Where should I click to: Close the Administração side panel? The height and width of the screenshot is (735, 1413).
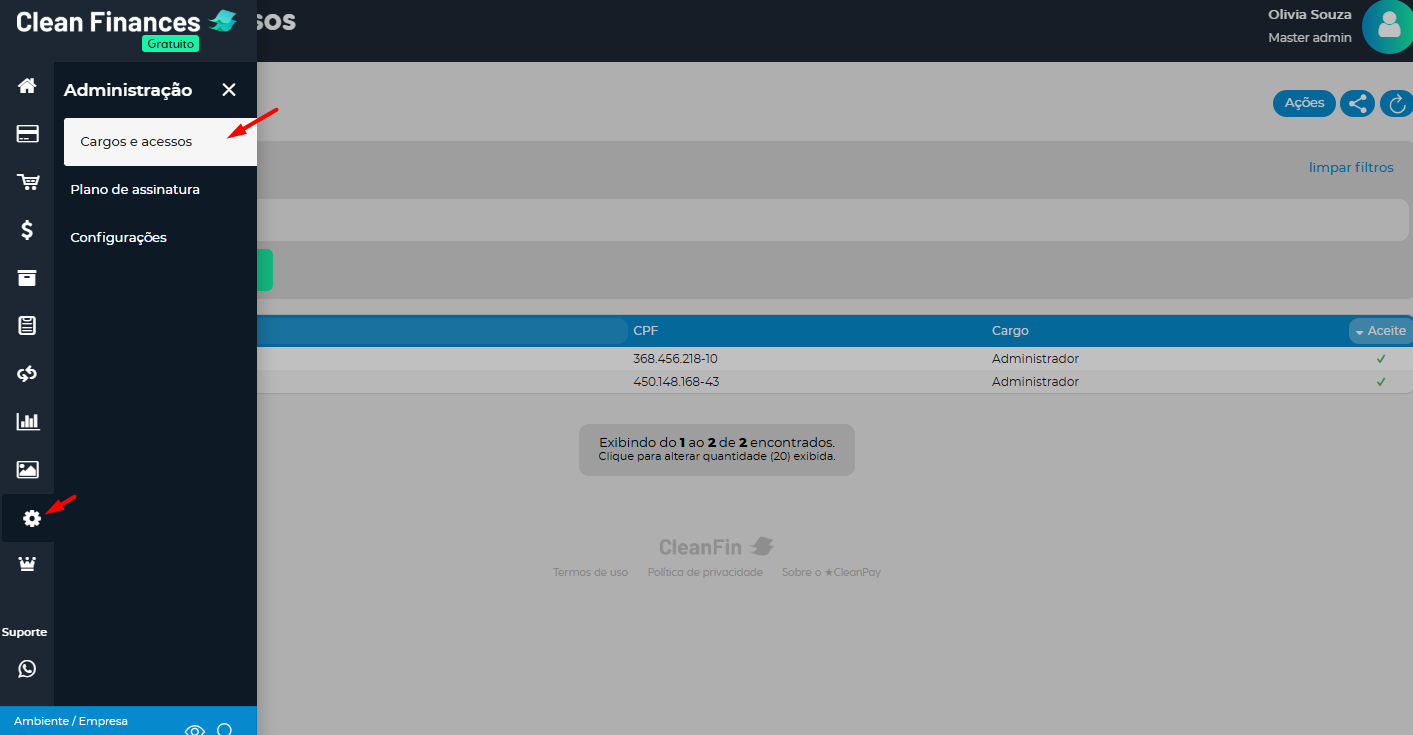click(x=229, y=90)
